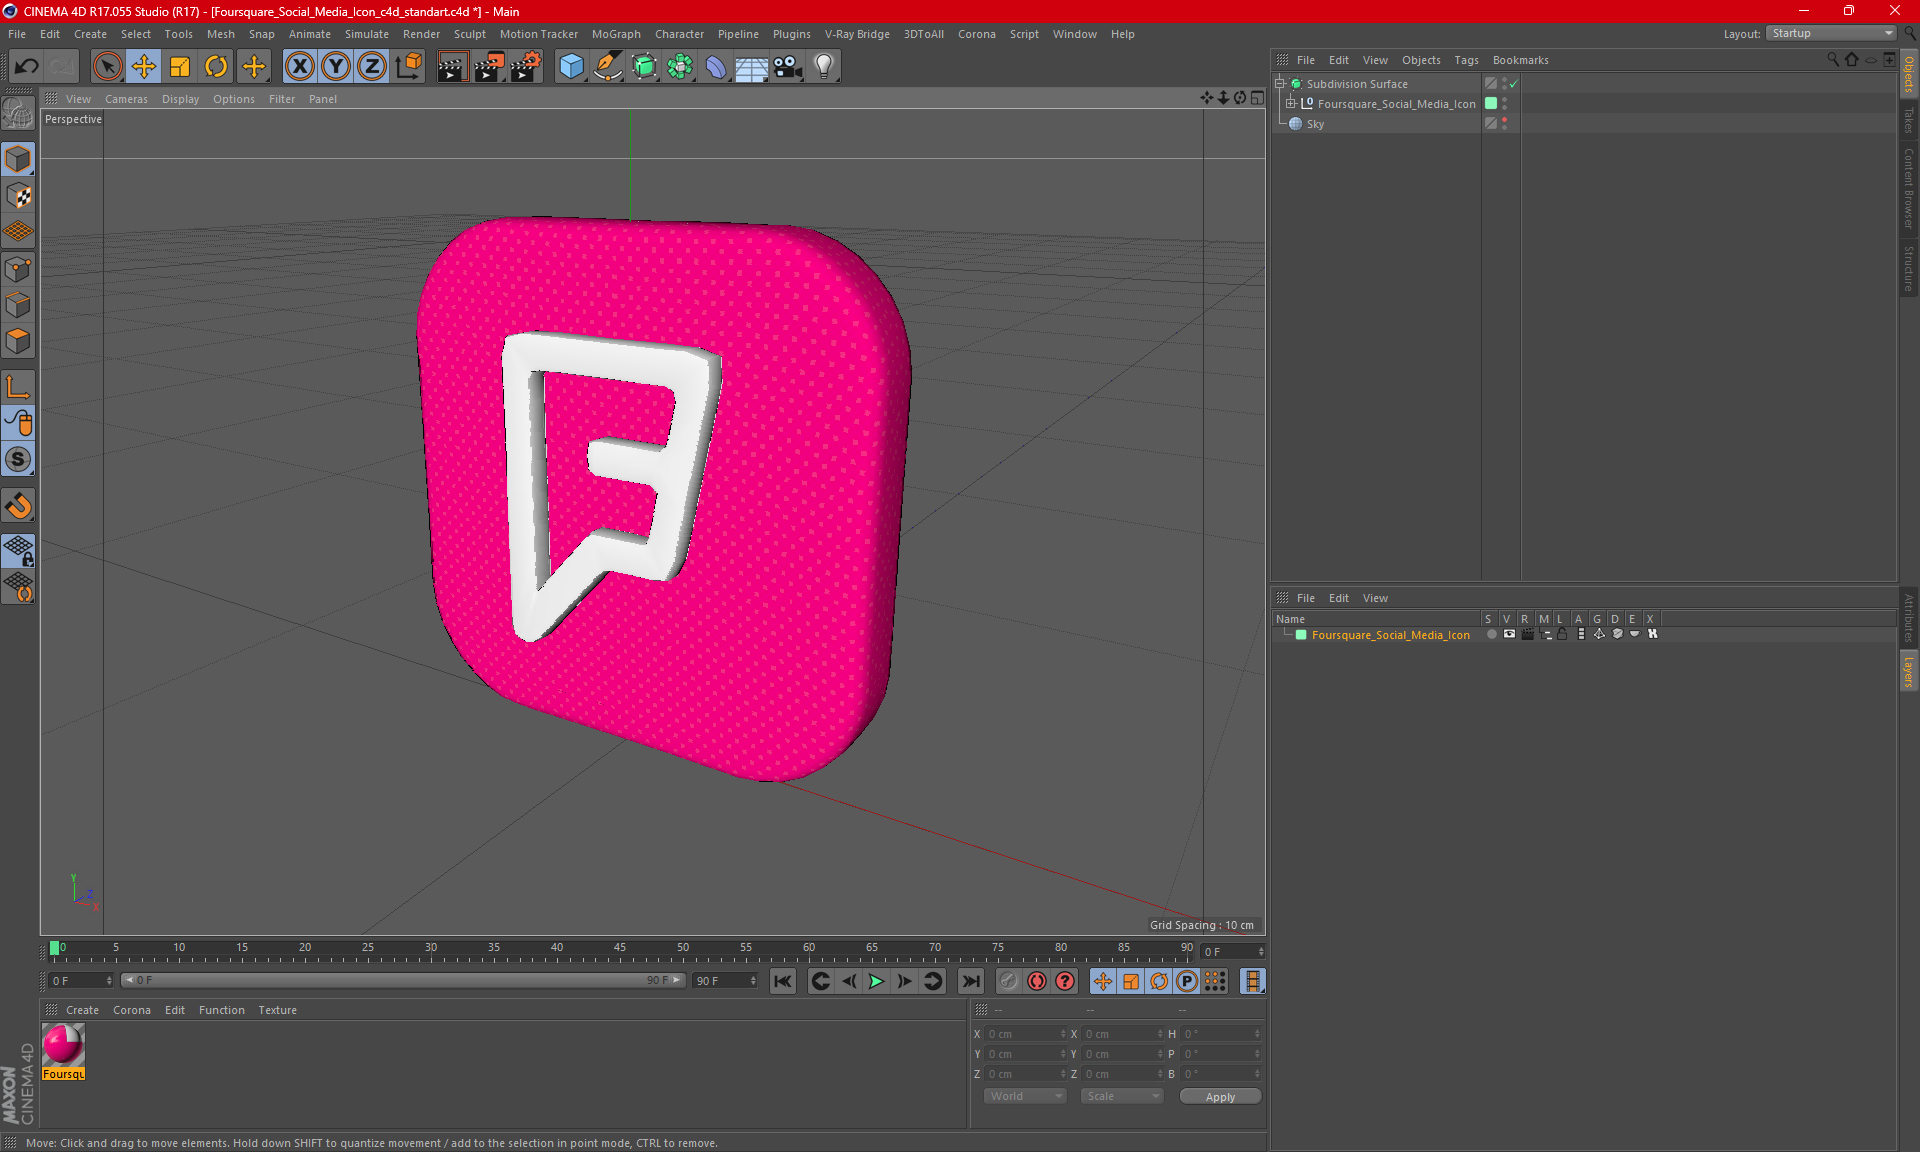The width and height of the screenshot is (1920, 1152).
Task: Toggle Snap enable icon (S)
Action: coord(18,460)
